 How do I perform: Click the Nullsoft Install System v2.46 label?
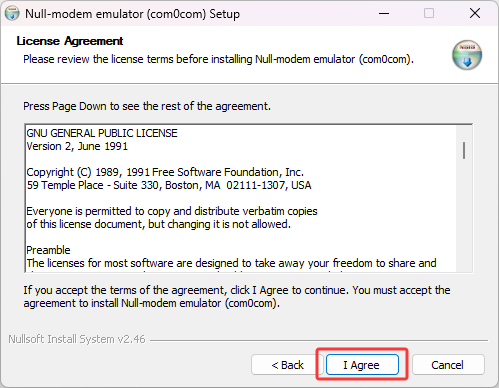77,339
